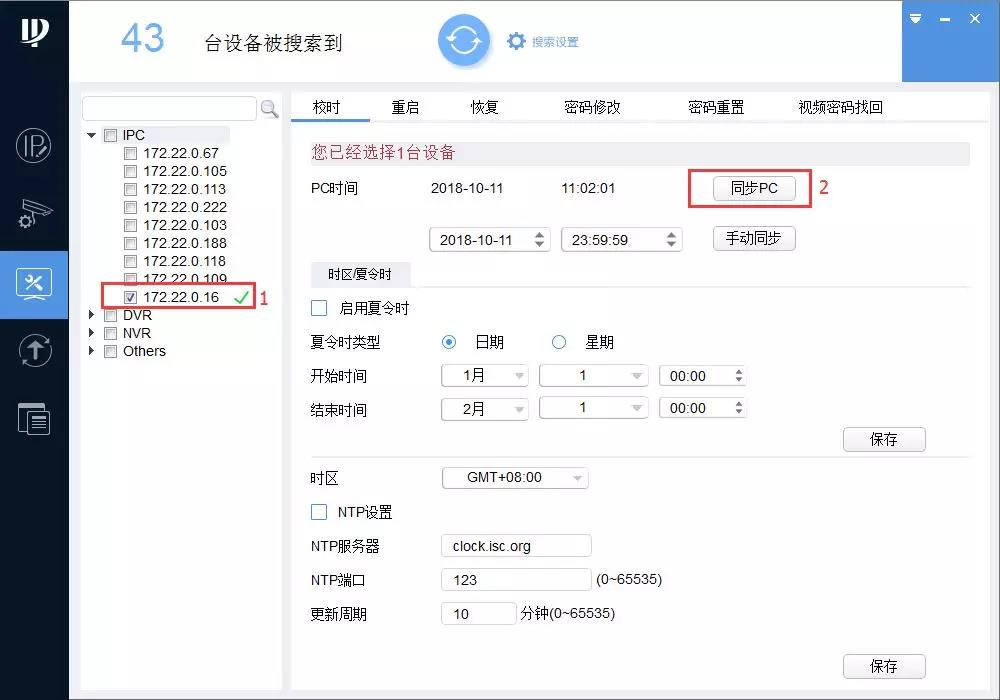Open the camera configuration sidebar icon
Image resolution: width=1000 pixels, height=700 pixels.
(34, 214)
